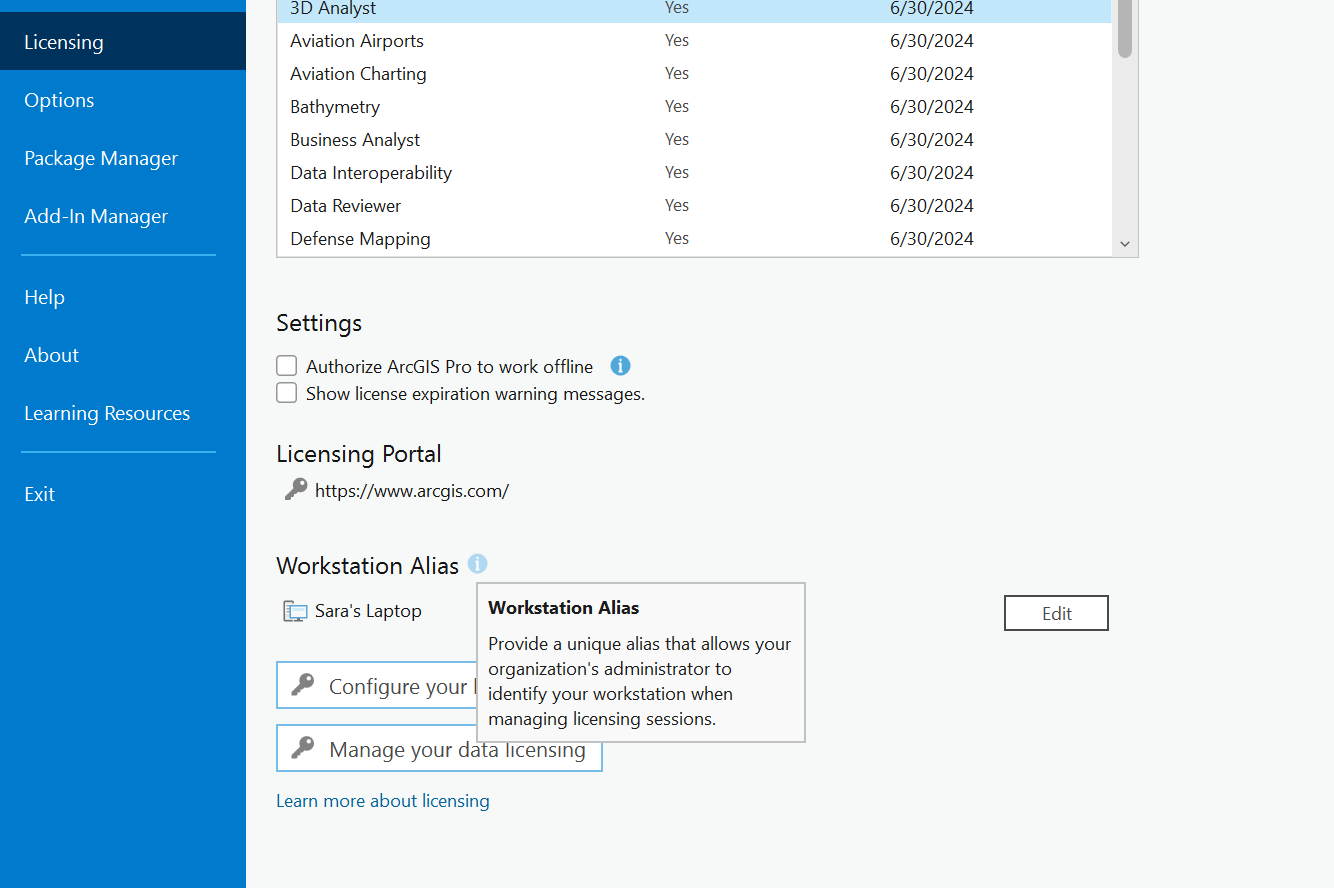Click the key icon on the Configure licensing button
This screenshot has height=888, width=1334.
pyautogui.click(x=303, y=685)
